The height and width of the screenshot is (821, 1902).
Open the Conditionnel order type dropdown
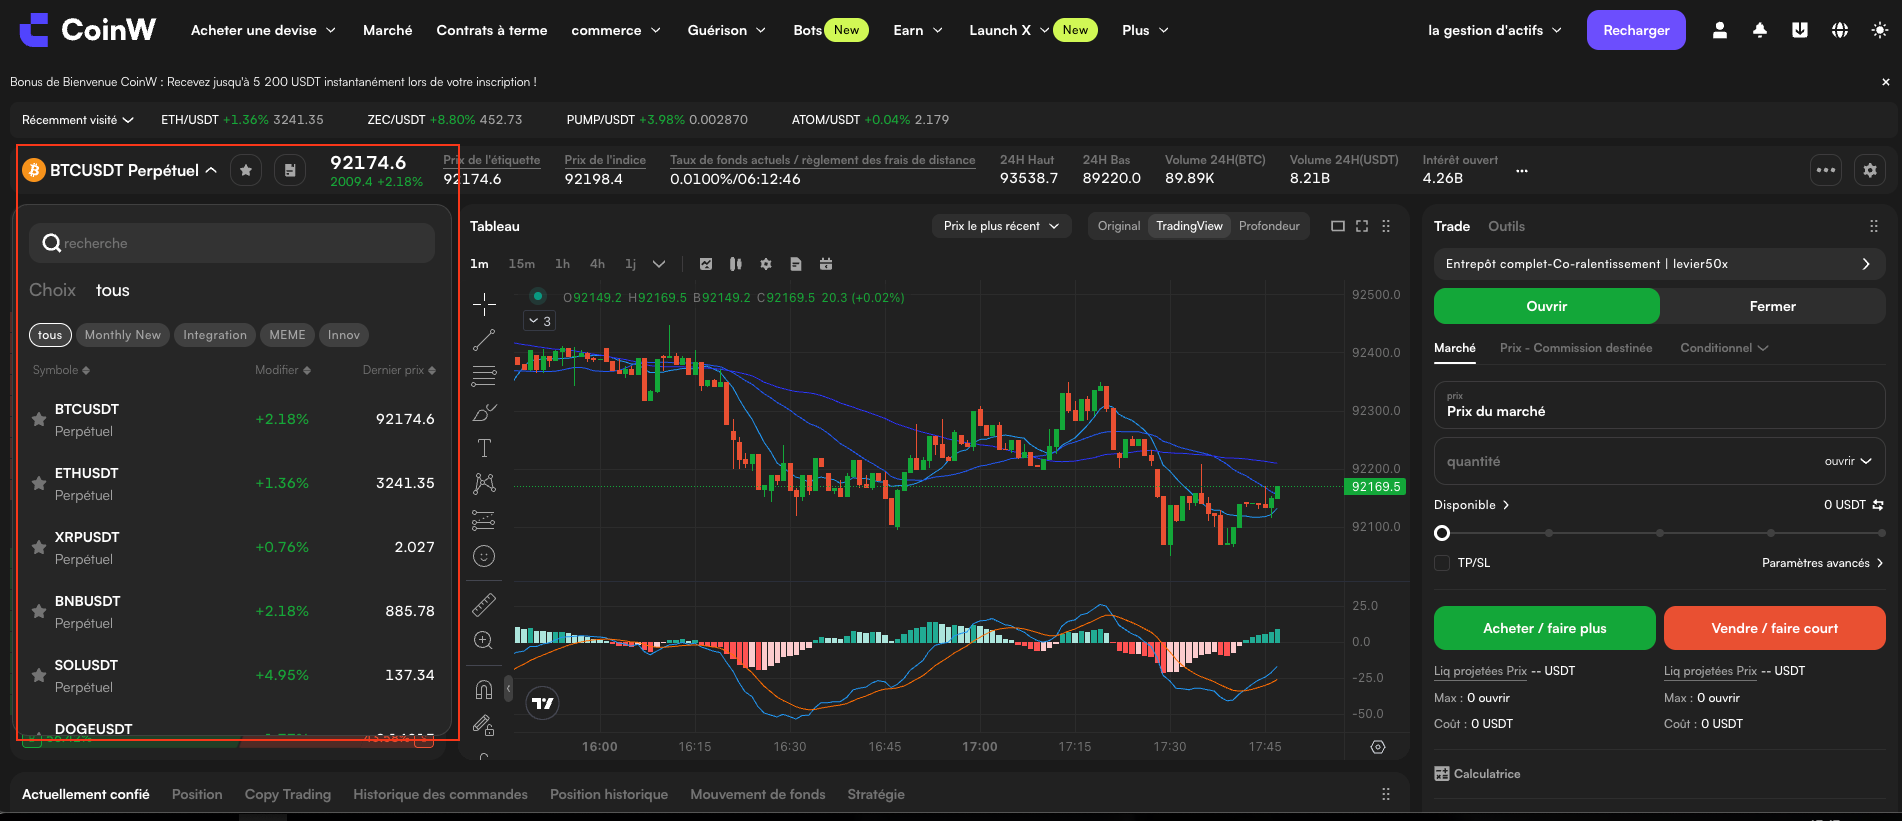pos(1724,348)
